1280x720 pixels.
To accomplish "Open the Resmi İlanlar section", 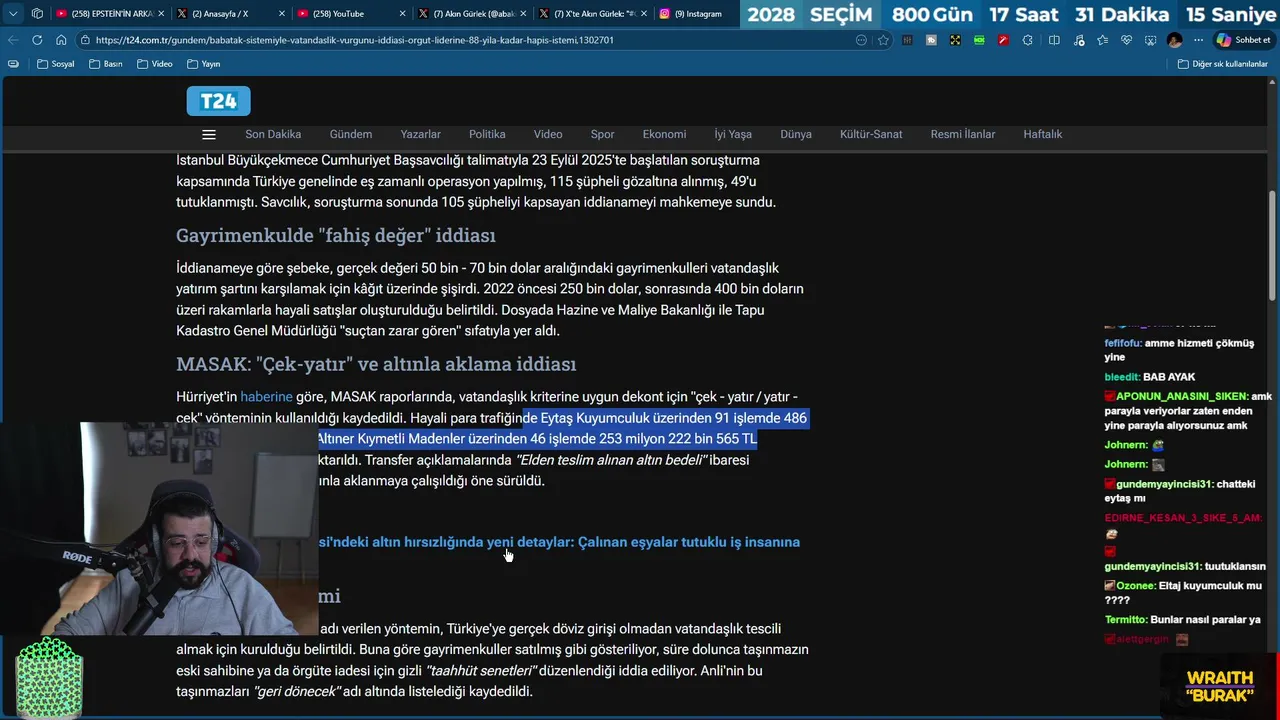I will pos(963,134).
